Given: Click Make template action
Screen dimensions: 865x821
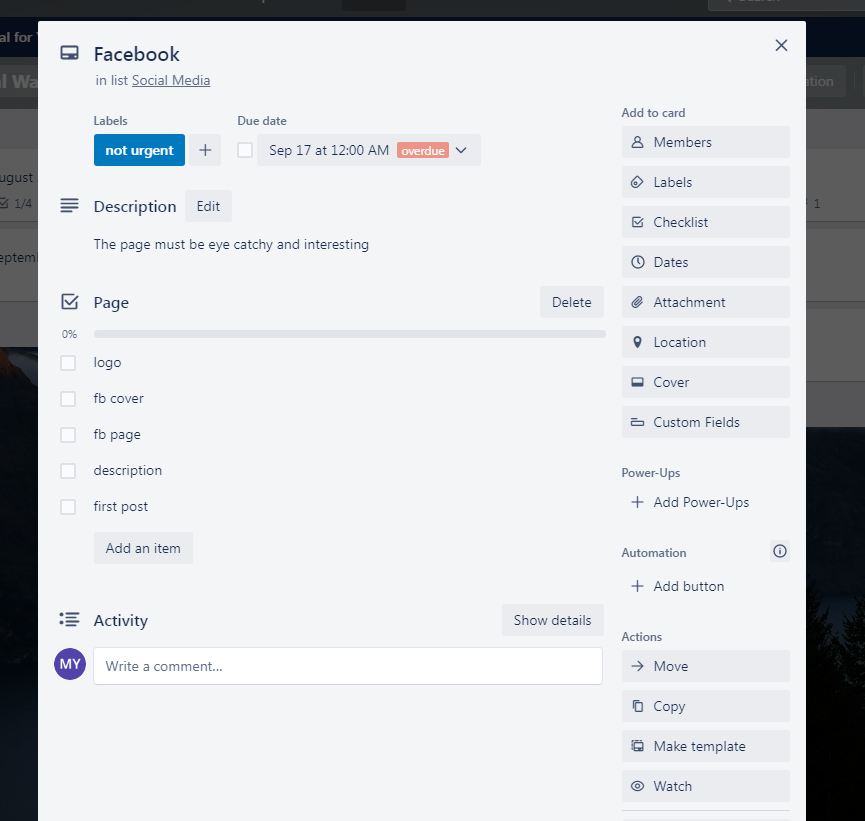Looking at the screenshot, I should pos(706,746).
